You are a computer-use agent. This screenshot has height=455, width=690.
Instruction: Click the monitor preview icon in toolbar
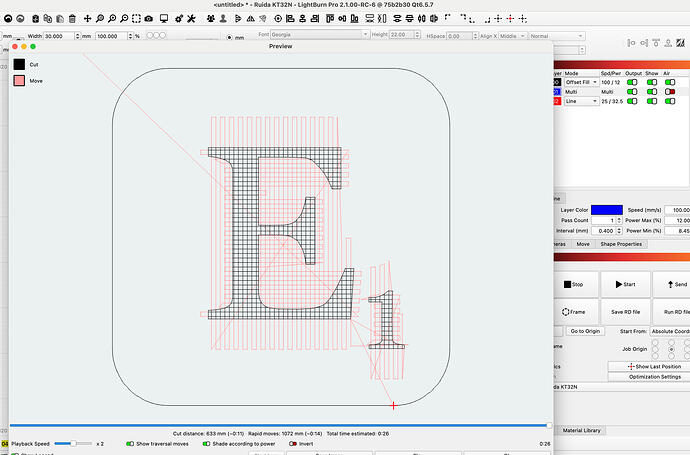pos(165,18)
